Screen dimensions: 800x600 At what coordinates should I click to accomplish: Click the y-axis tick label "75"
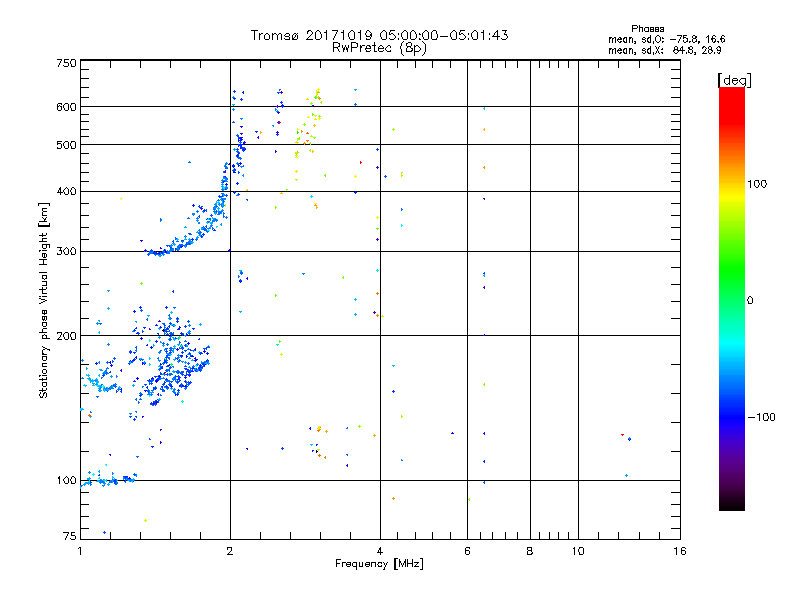point(70,536)
